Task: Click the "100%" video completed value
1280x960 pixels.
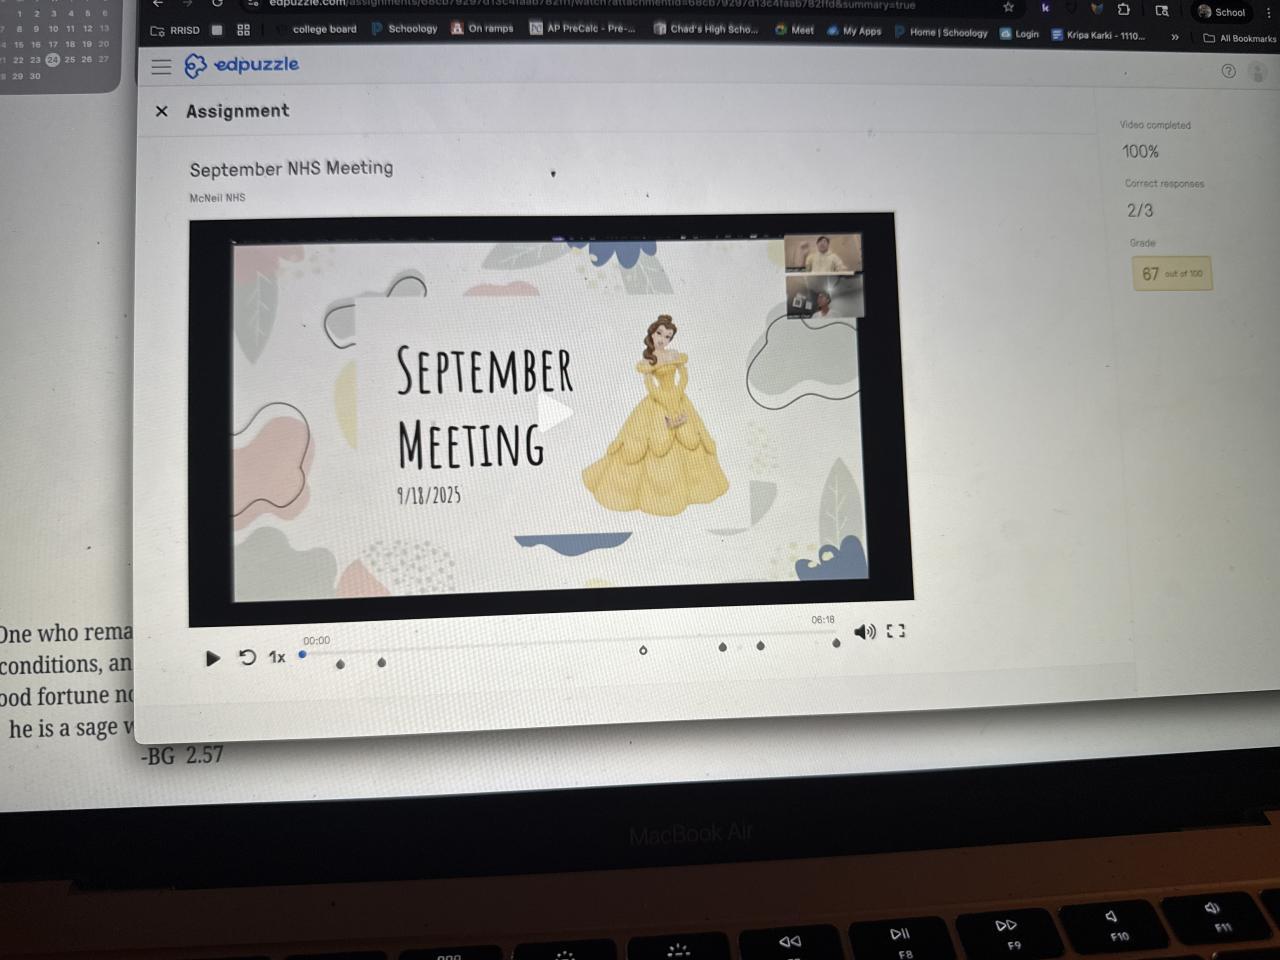Action: [1140, 151]
